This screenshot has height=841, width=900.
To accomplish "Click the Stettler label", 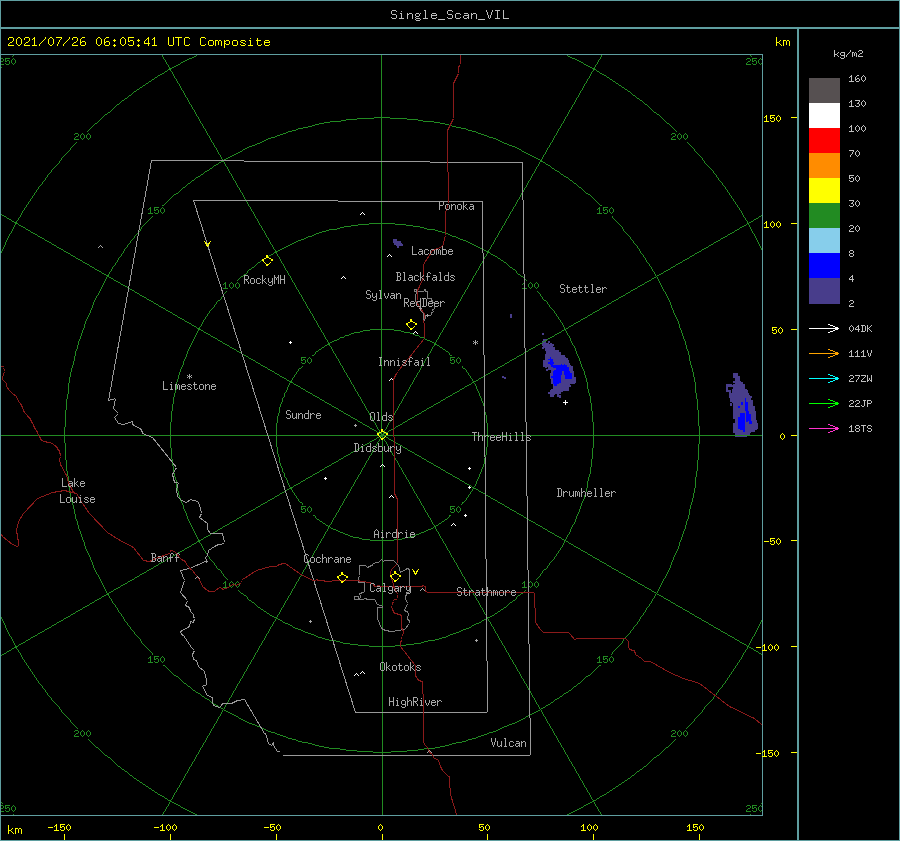I will 583,289.
